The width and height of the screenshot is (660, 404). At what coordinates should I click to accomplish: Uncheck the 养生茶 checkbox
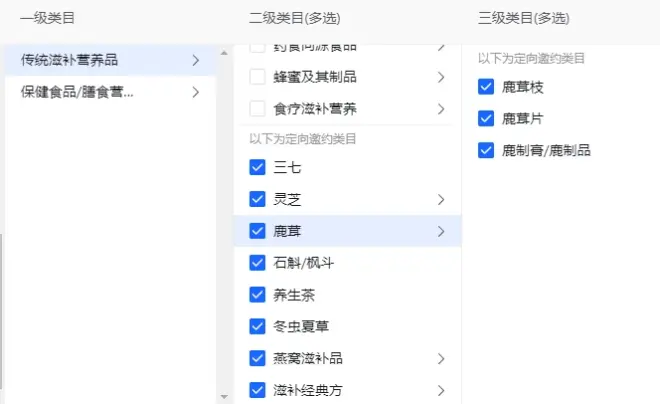pos(257,295)
